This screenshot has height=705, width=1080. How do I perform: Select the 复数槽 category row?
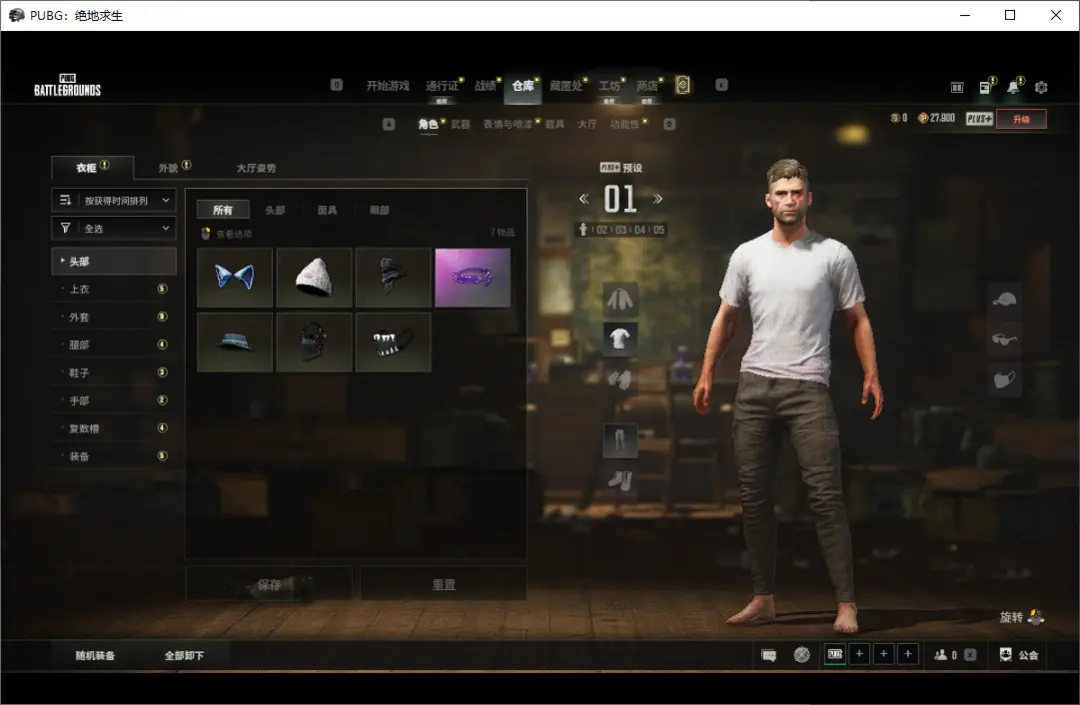(x=114, y=428)
